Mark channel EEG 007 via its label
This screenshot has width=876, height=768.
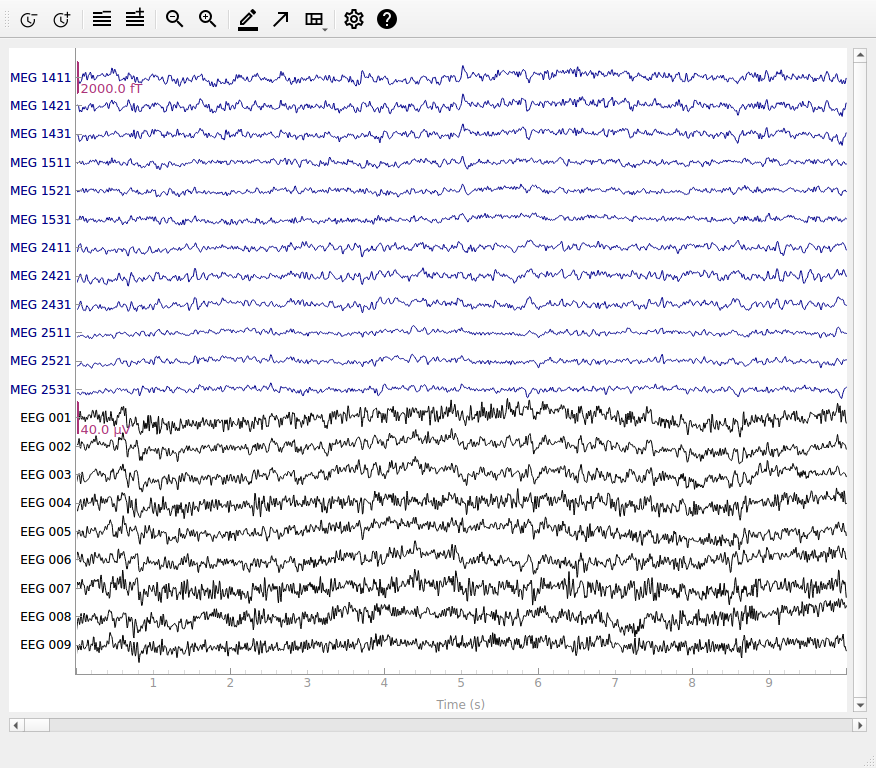click(x=46, y=589)
